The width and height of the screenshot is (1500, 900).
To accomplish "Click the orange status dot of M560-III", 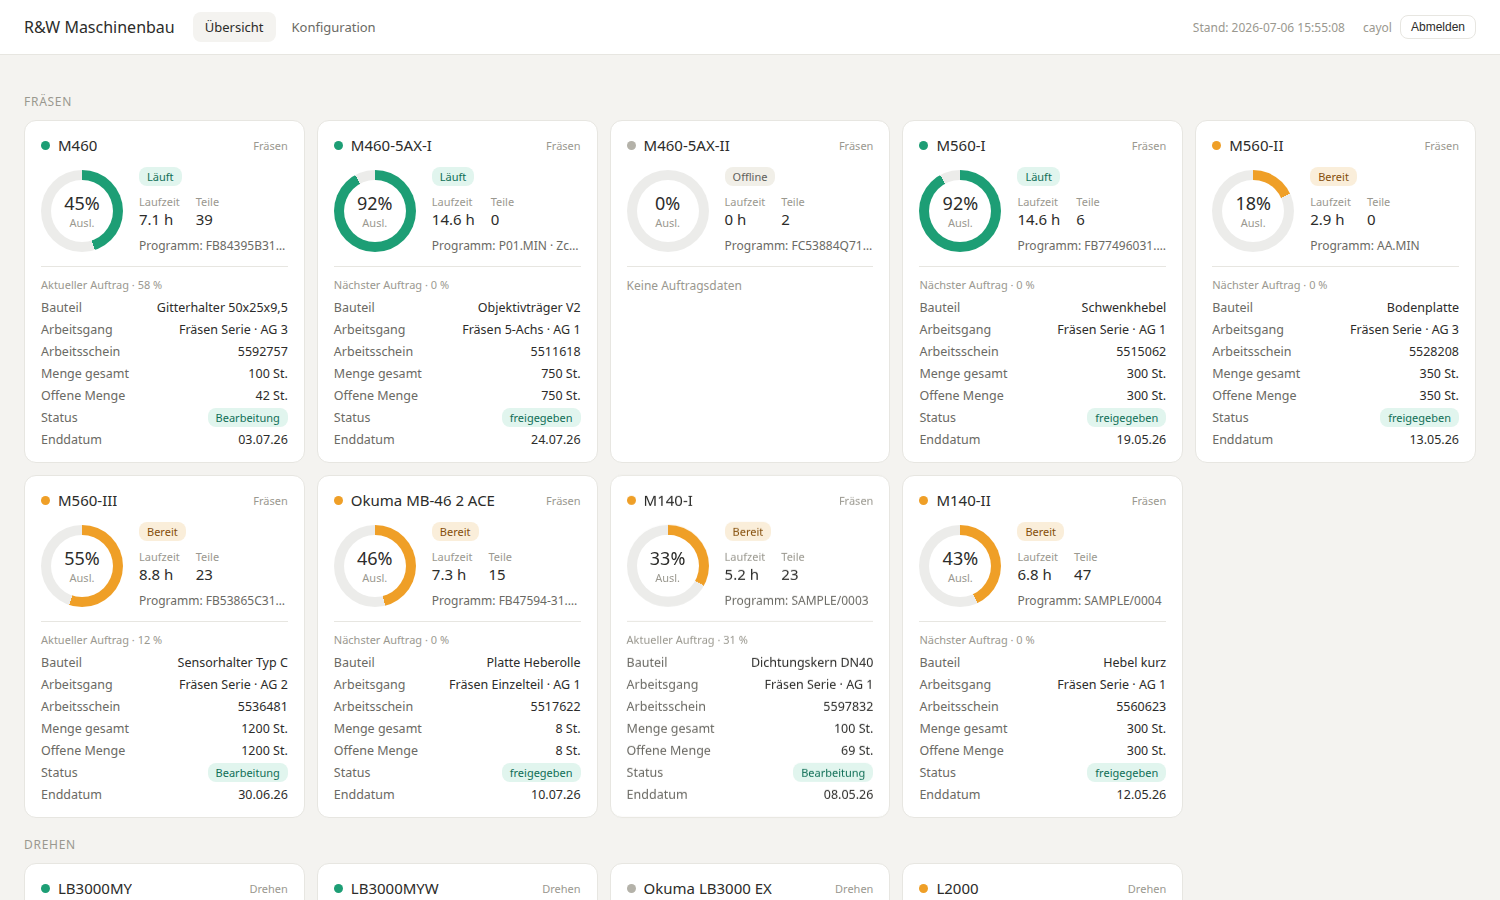I will coord(45,501).
